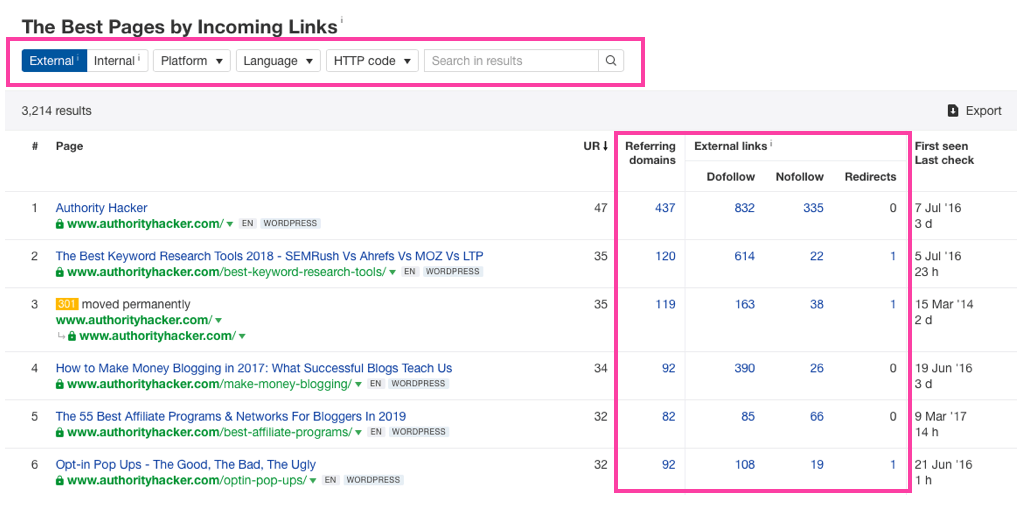Open the Authority Hacker page title link
The image size is (1022, 522).
pyautogui.click(x=102, y=208)
